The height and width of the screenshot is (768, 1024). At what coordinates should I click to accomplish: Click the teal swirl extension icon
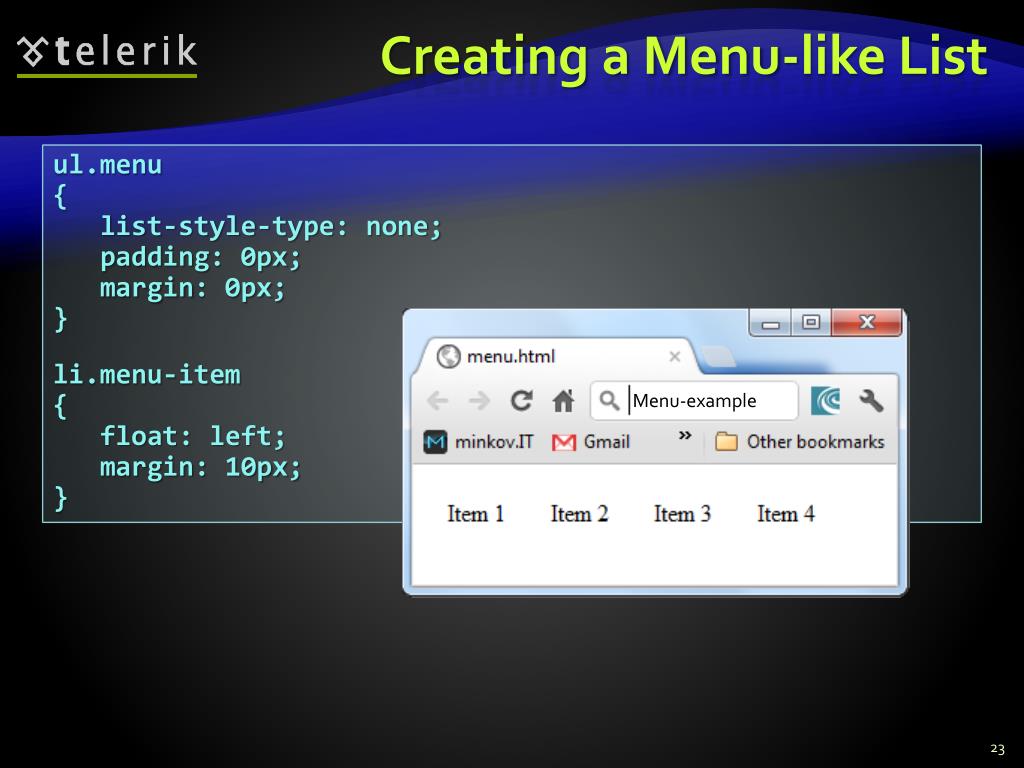(x=825, y=400)
